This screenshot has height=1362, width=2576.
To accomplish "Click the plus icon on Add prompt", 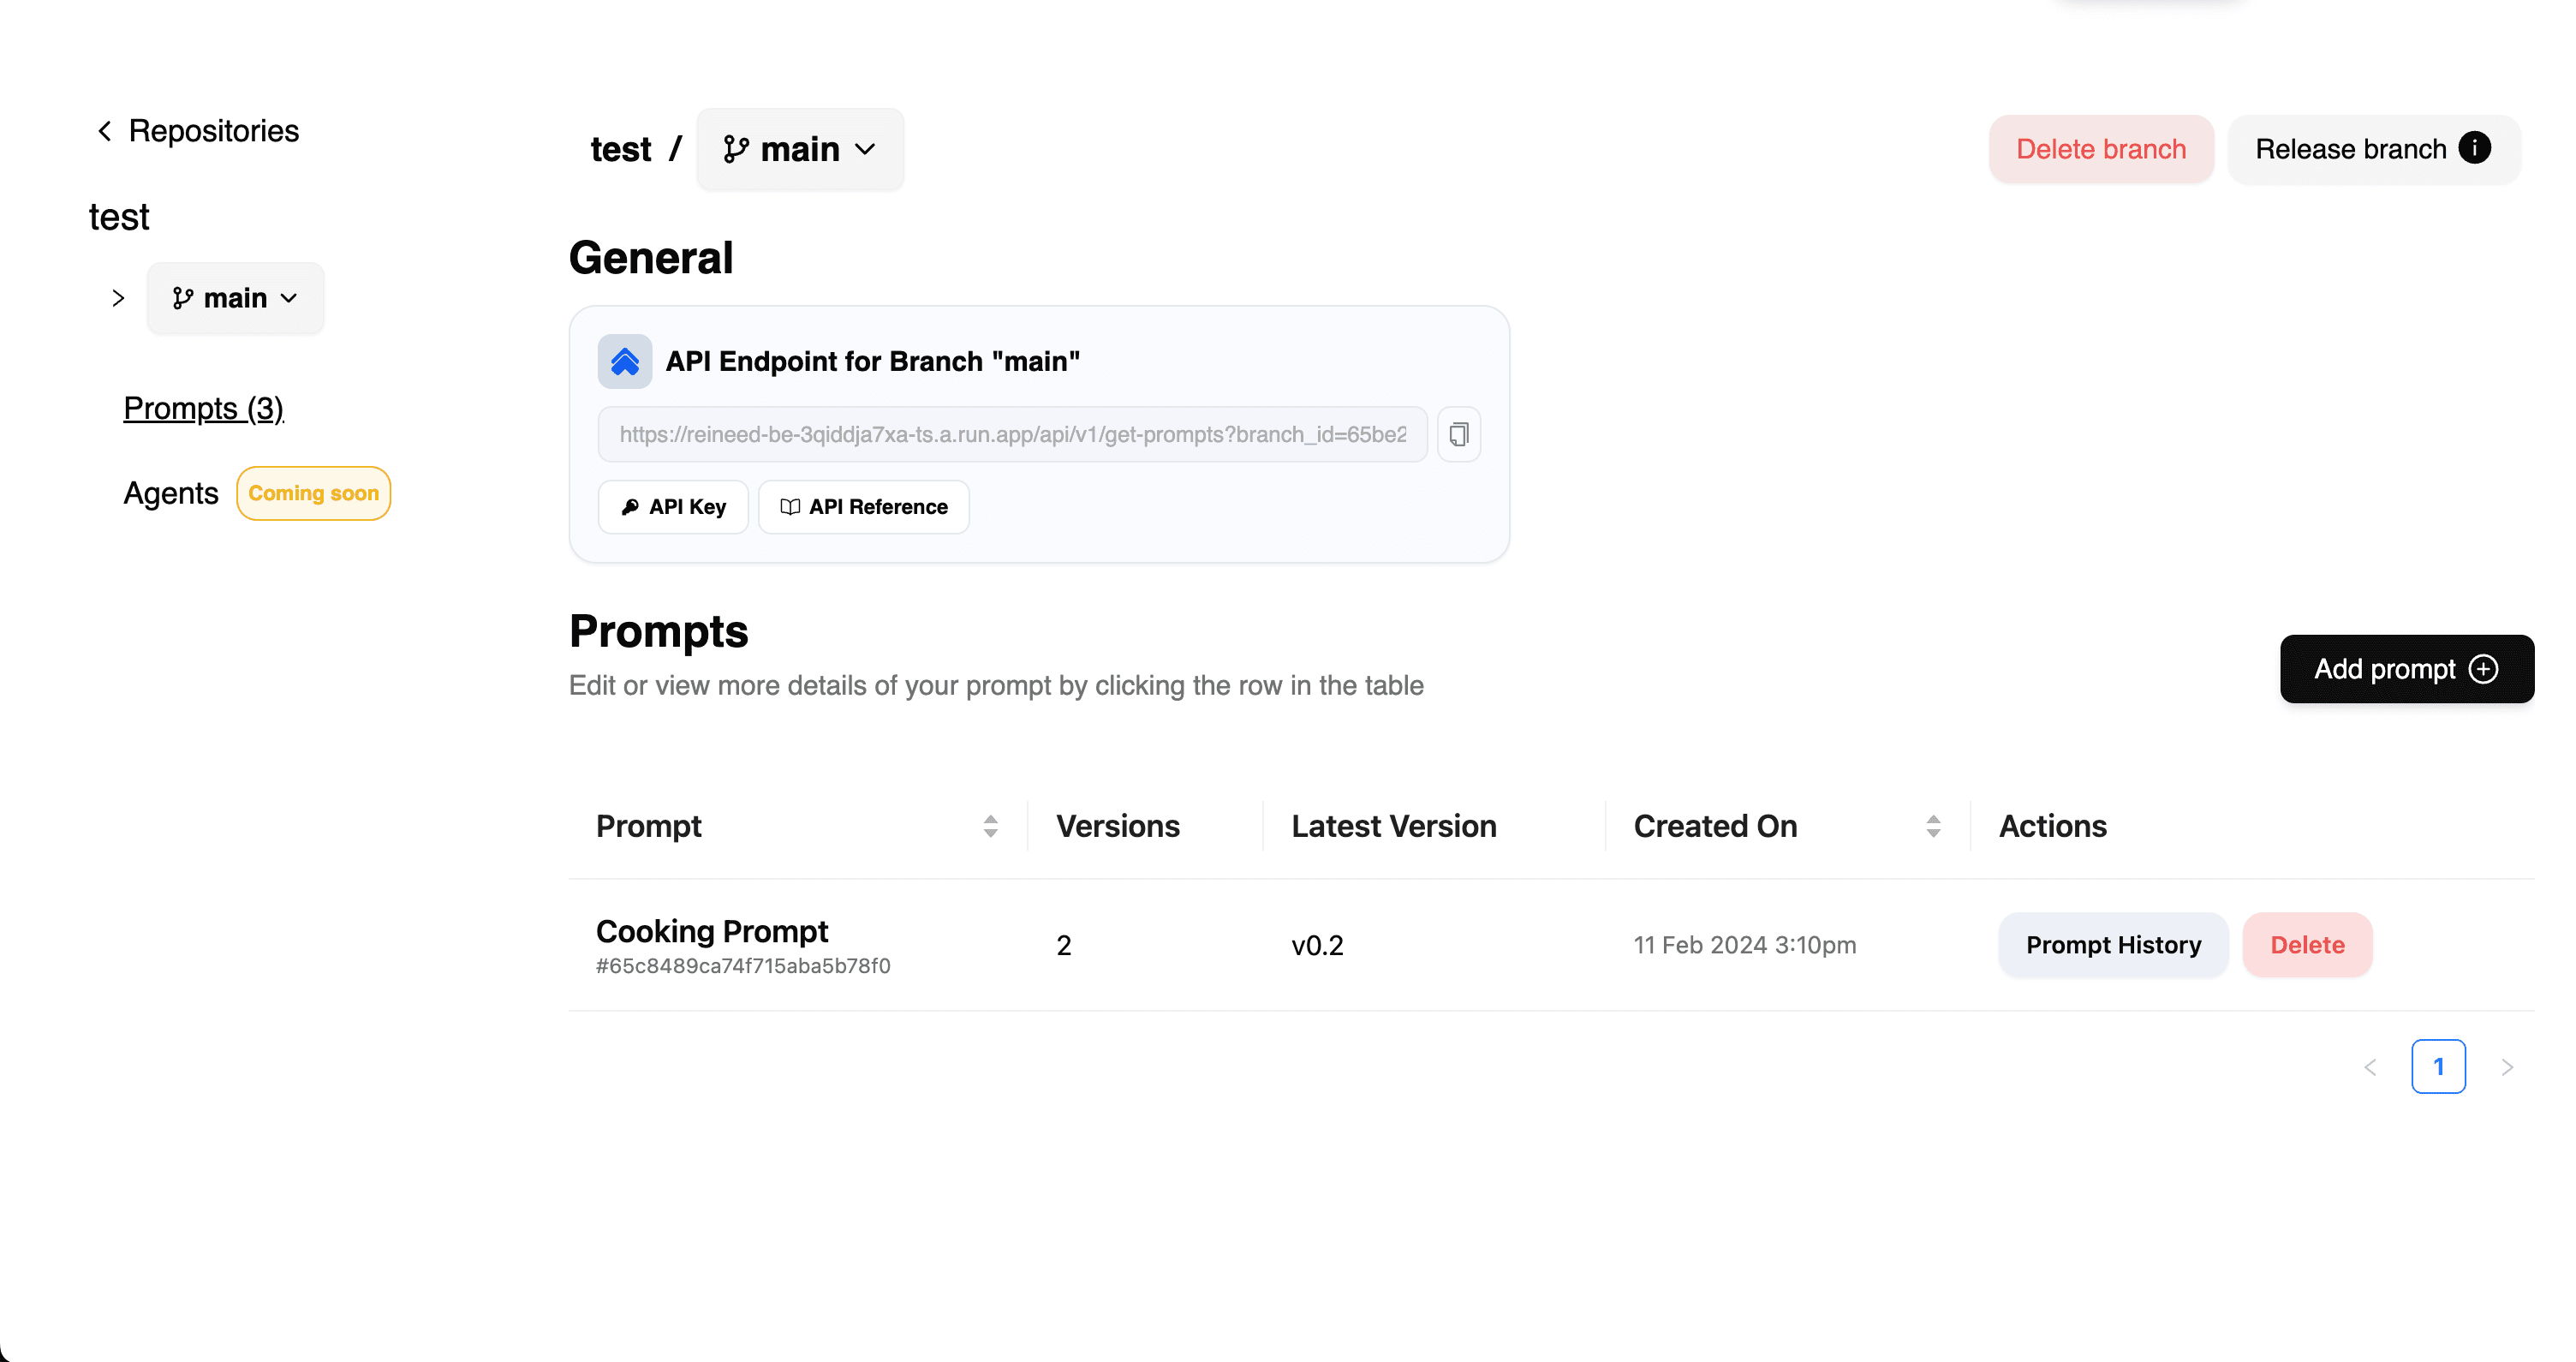I will click(2487, 669).
